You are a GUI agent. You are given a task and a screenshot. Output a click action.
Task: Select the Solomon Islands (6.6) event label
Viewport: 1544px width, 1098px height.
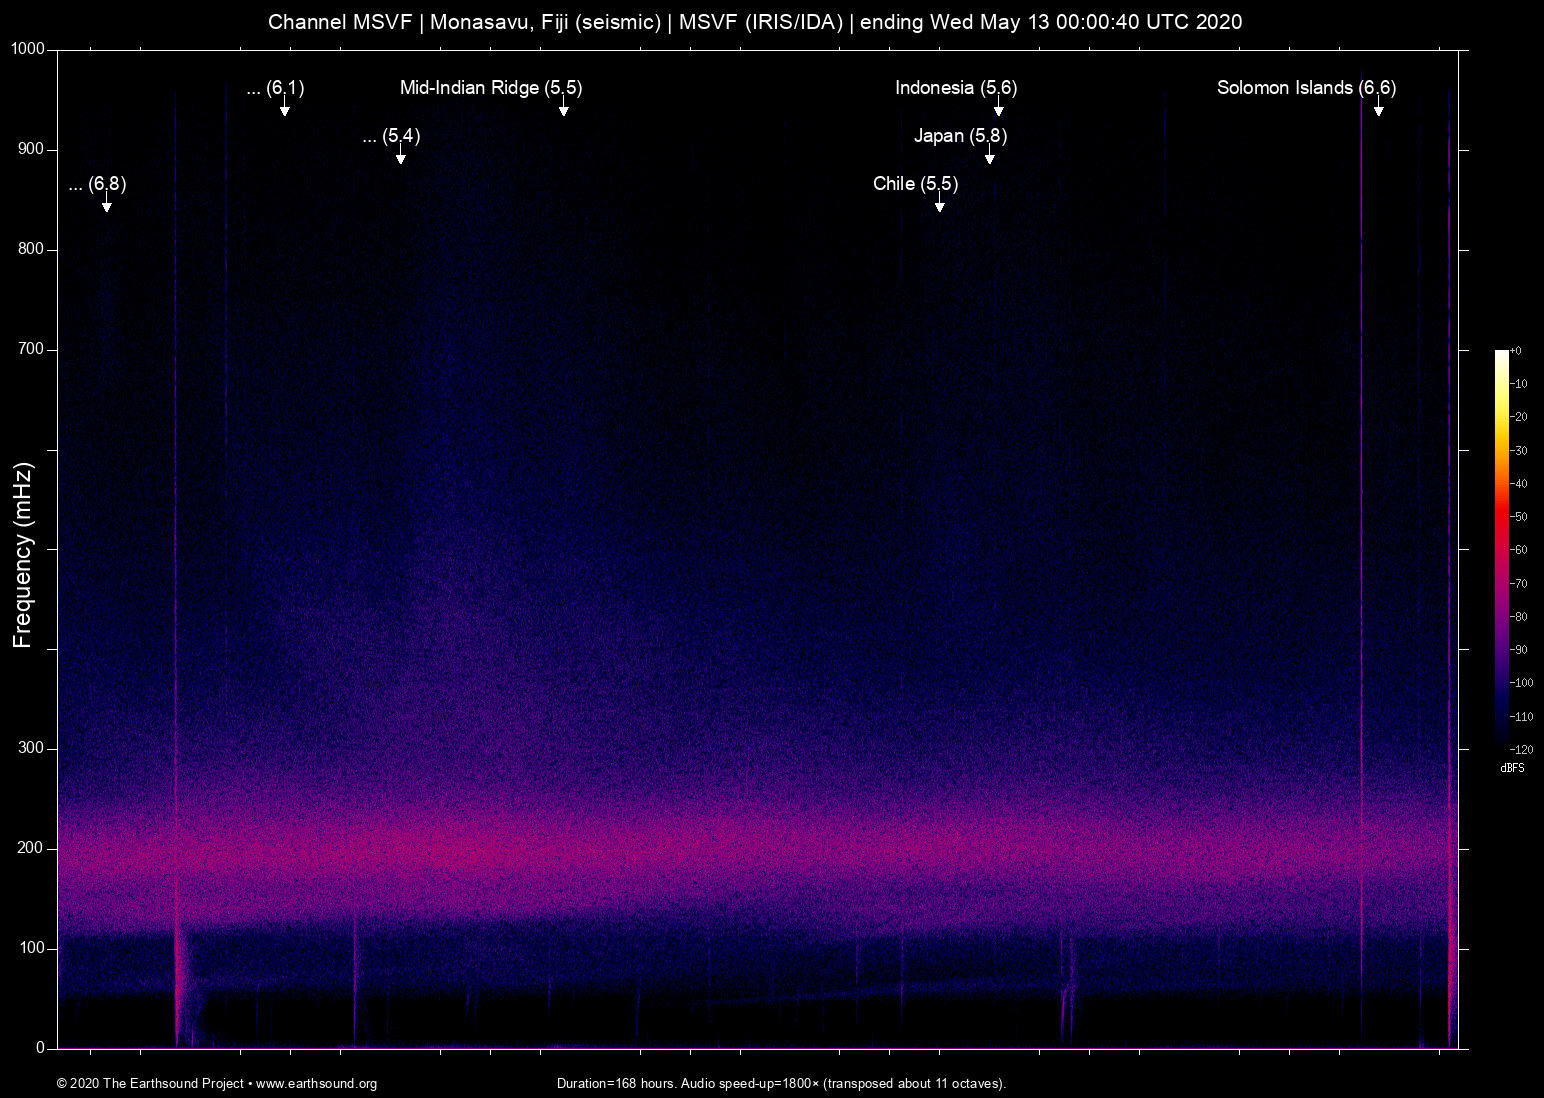[x=1306, y=88]
